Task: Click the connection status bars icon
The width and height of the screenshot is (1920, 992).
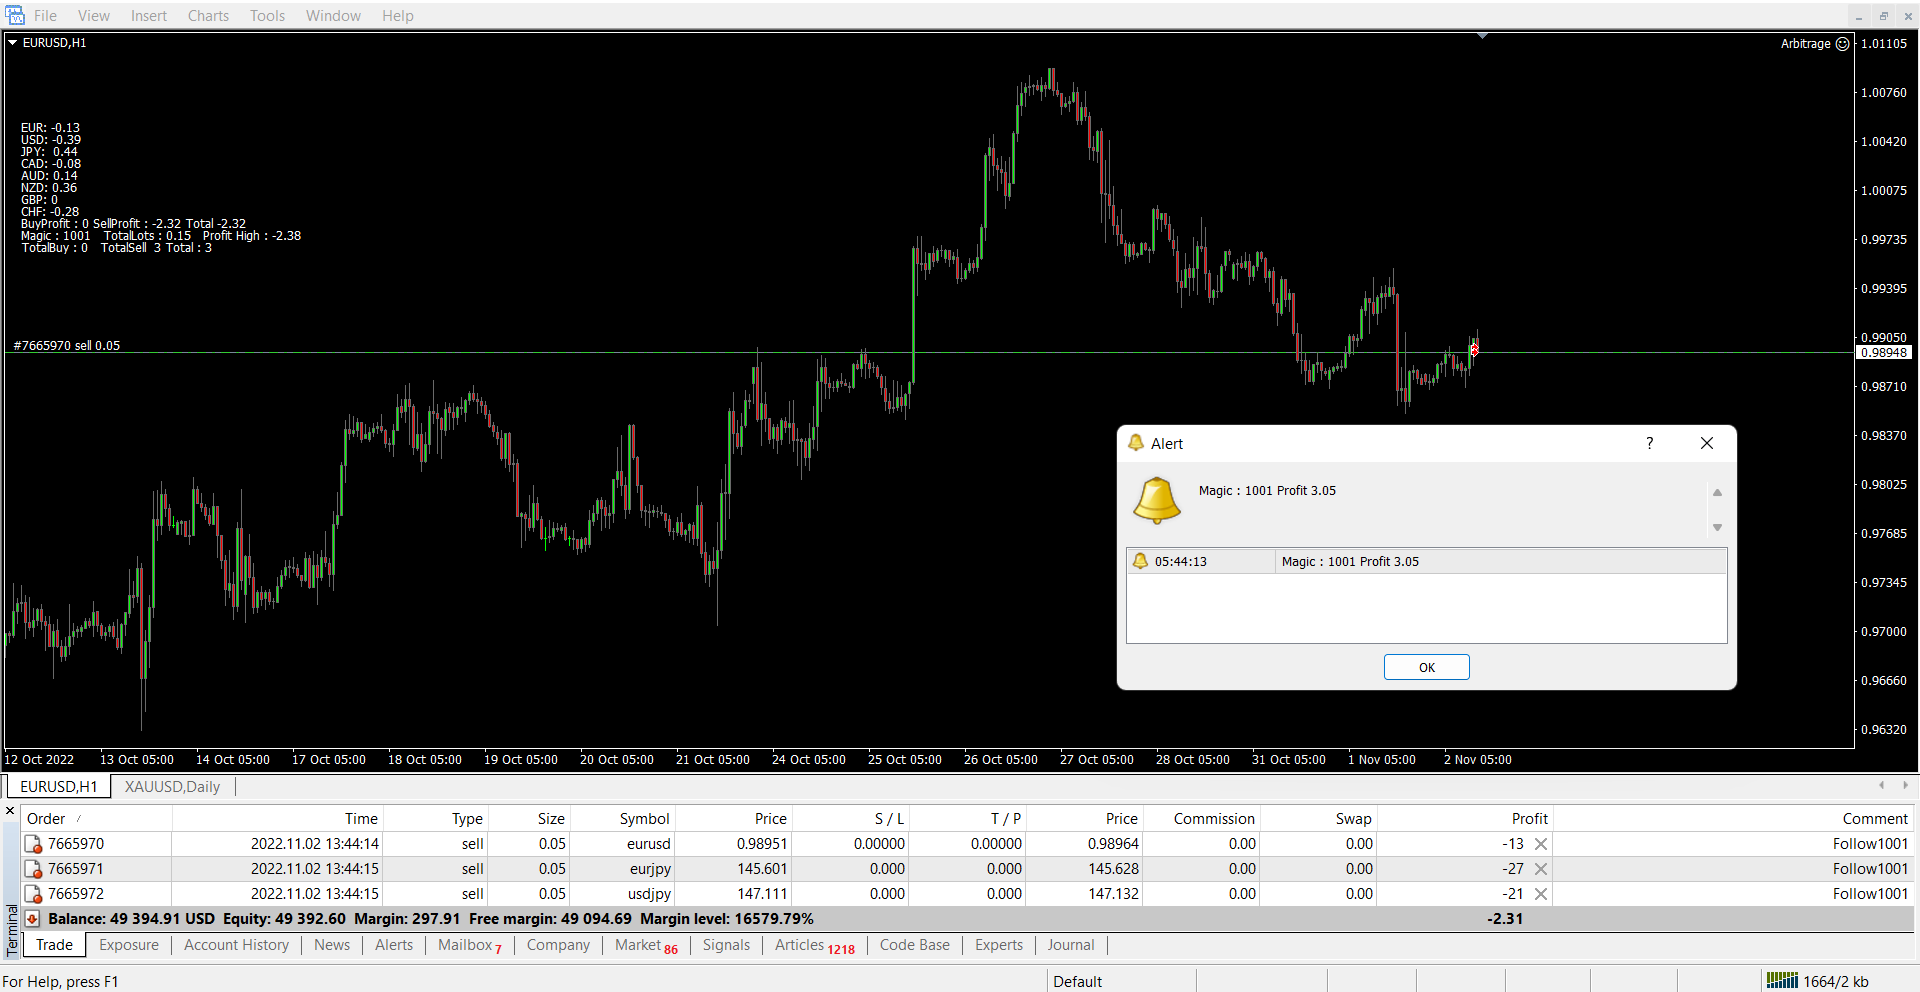Action: coord(1781,981)
